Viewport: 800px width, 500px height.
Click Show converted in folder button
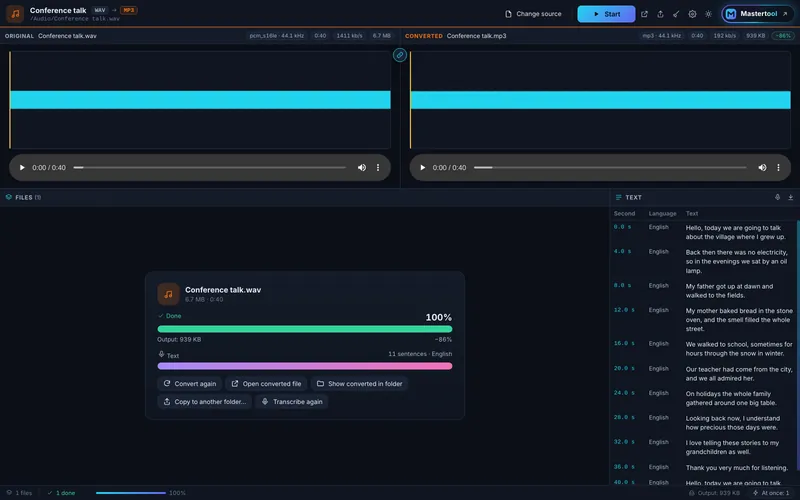pos(360,384)
